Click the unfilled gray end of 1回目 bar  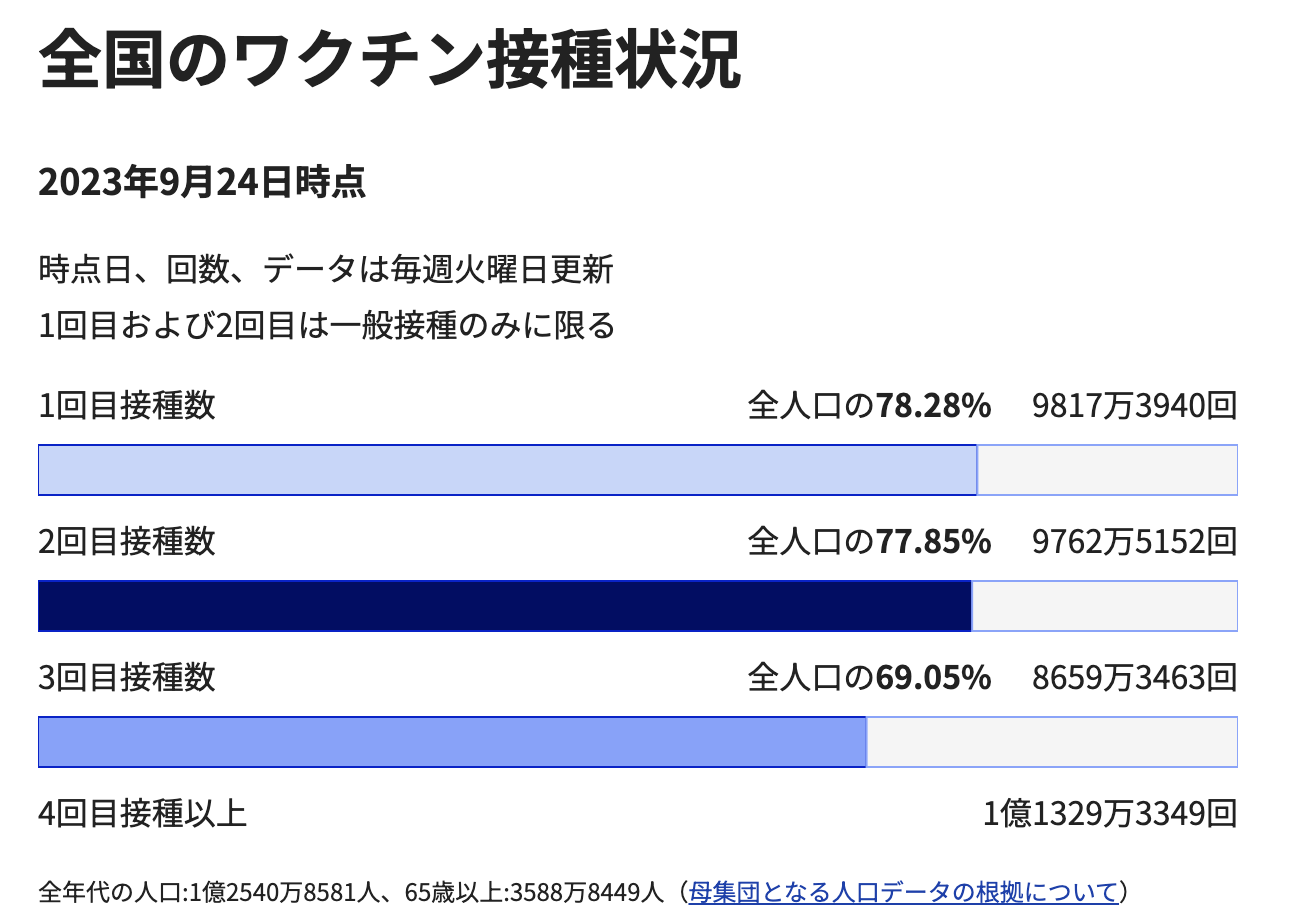[1107, 470]
